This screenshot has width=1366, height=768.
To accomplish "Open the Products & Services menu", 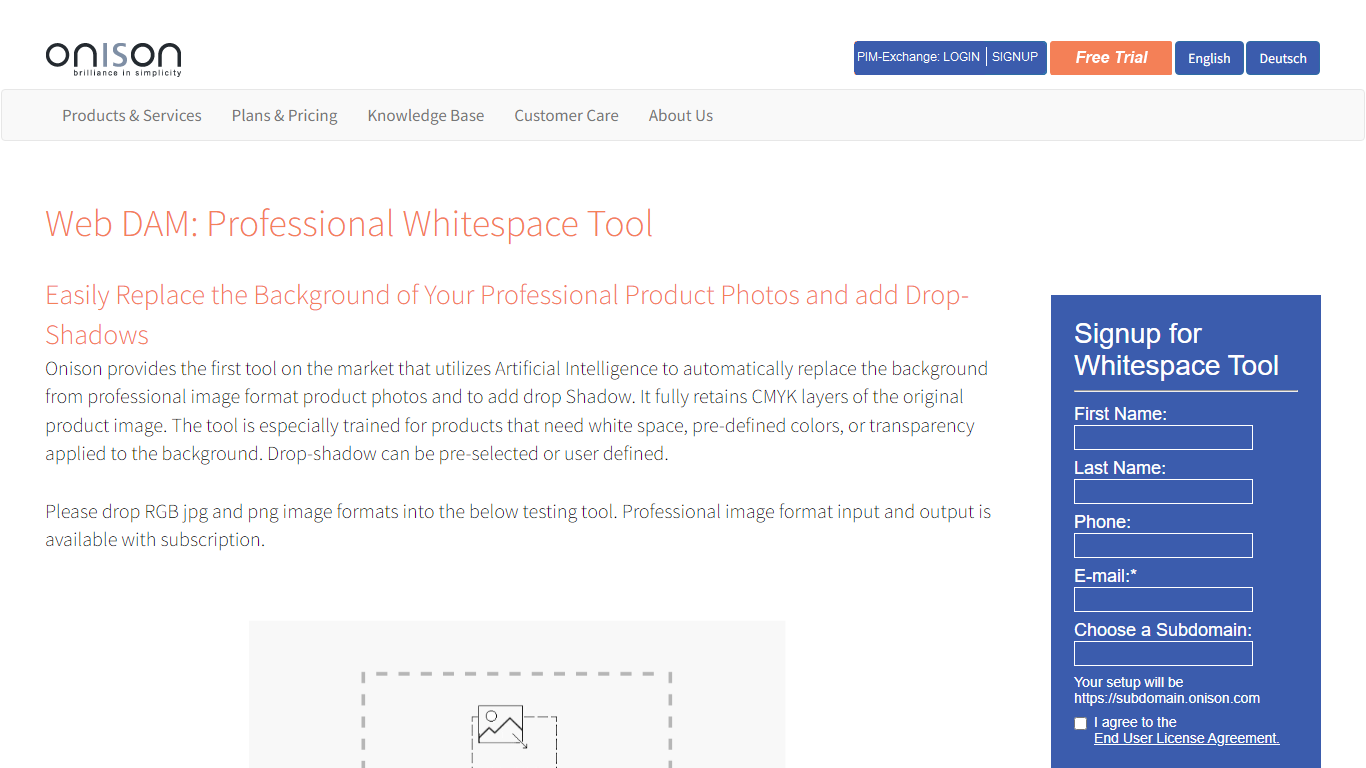I will (x=131, y=116).
